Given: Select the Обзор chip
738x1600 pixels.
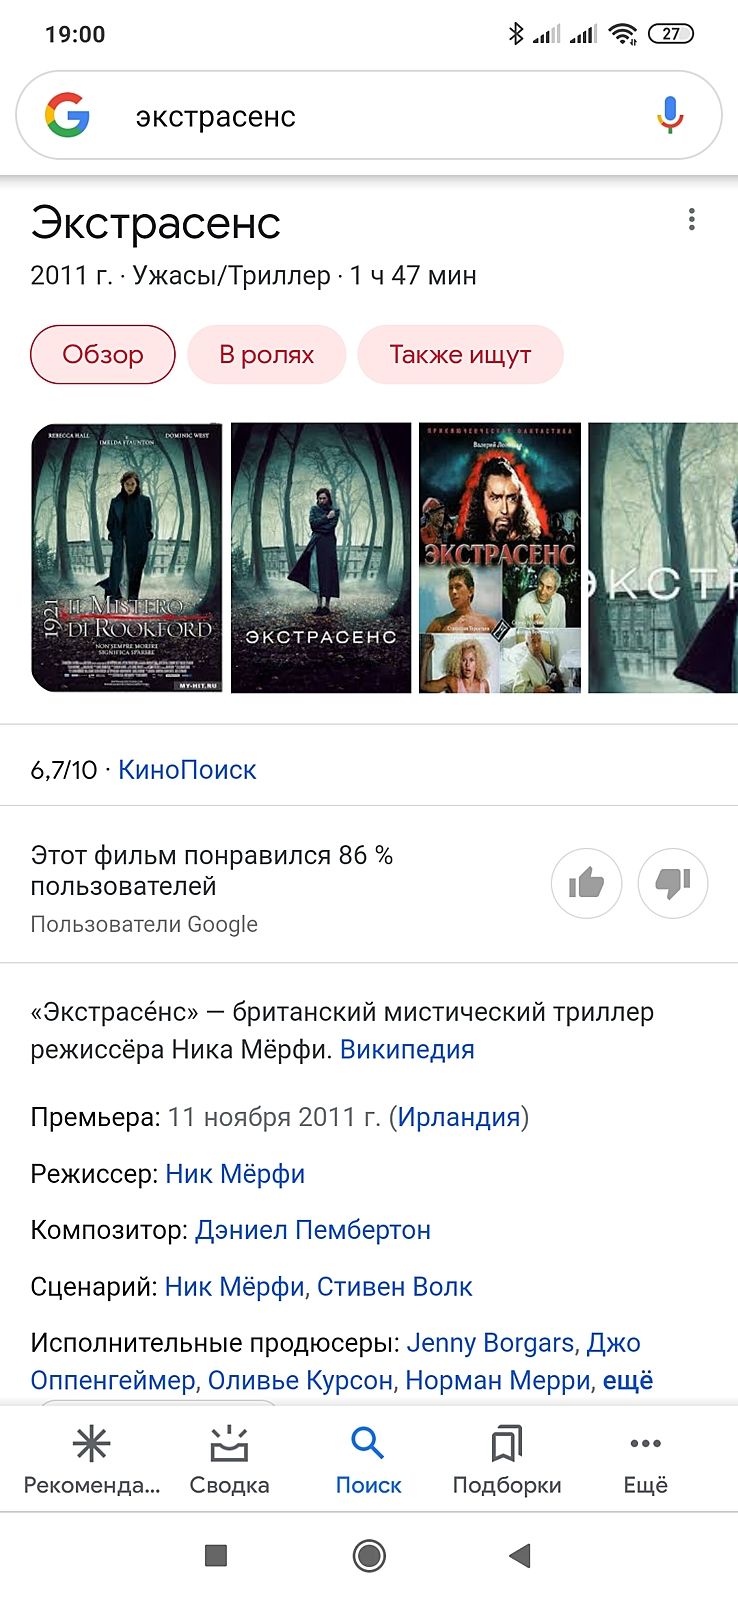Looking at the screenshot, I should tap(103, 354).
